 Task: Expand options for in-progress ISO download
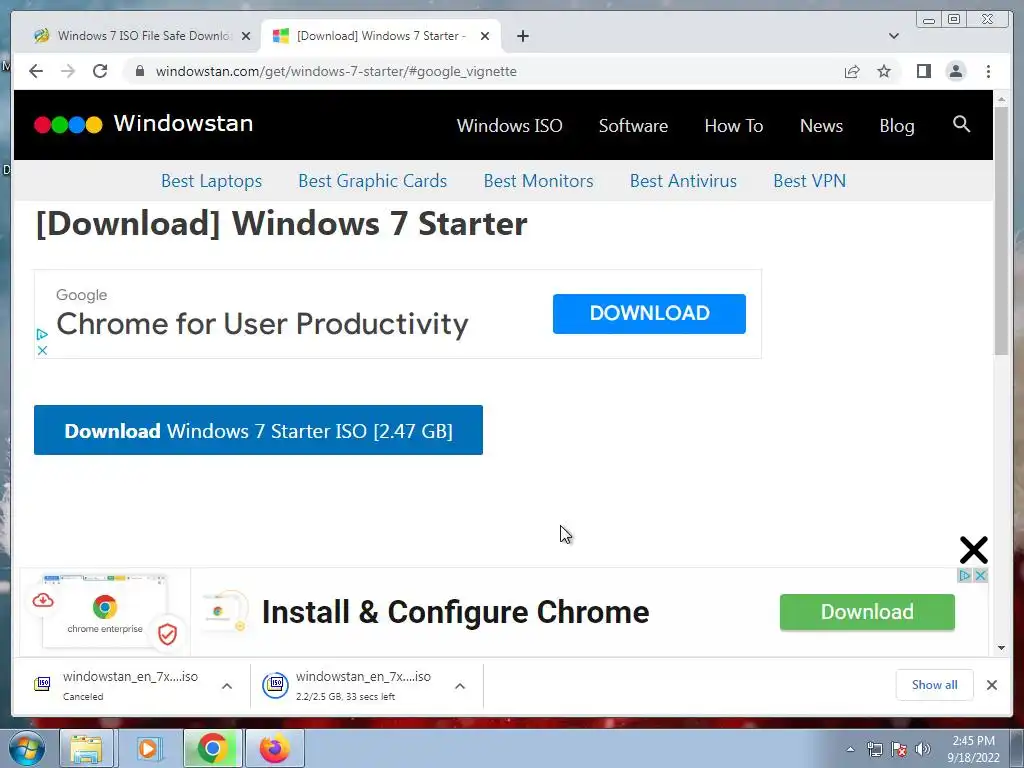tap(460, 686)
